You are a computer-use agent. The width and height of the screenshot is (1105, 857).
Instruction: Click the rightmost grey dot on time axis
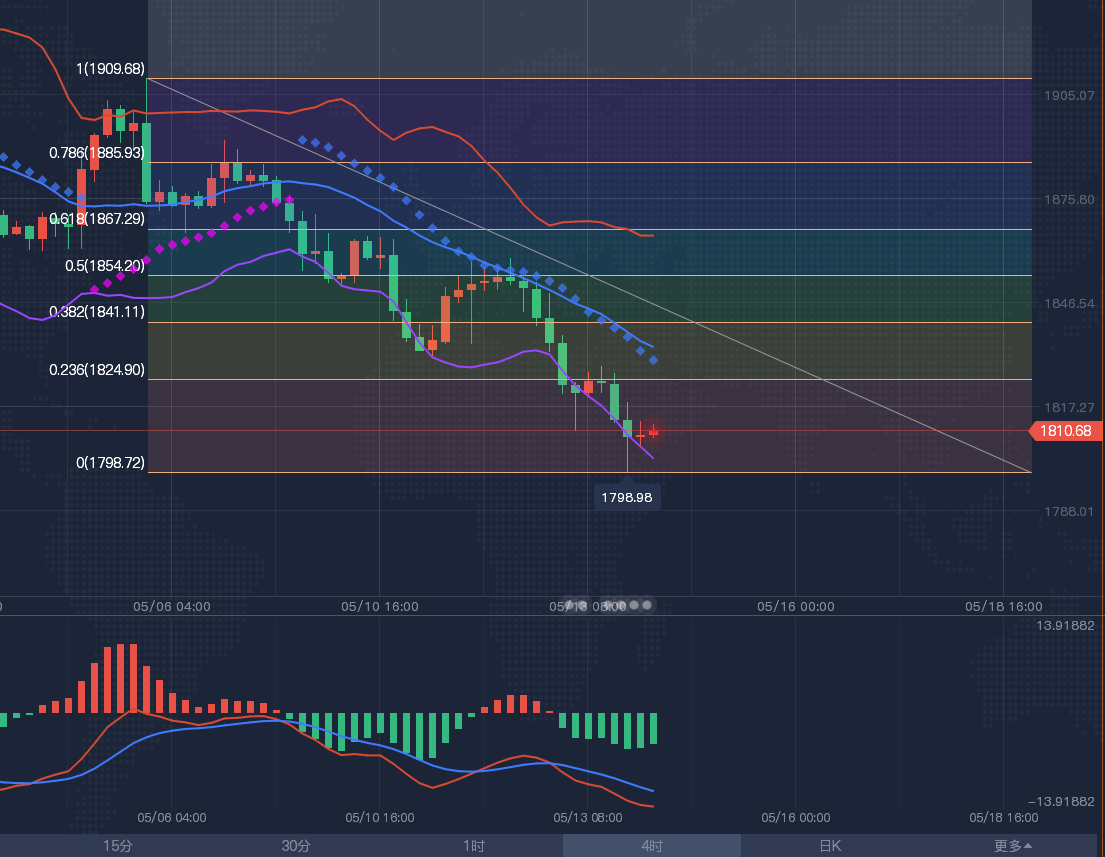pyautogui.click(x=647, y=605)
